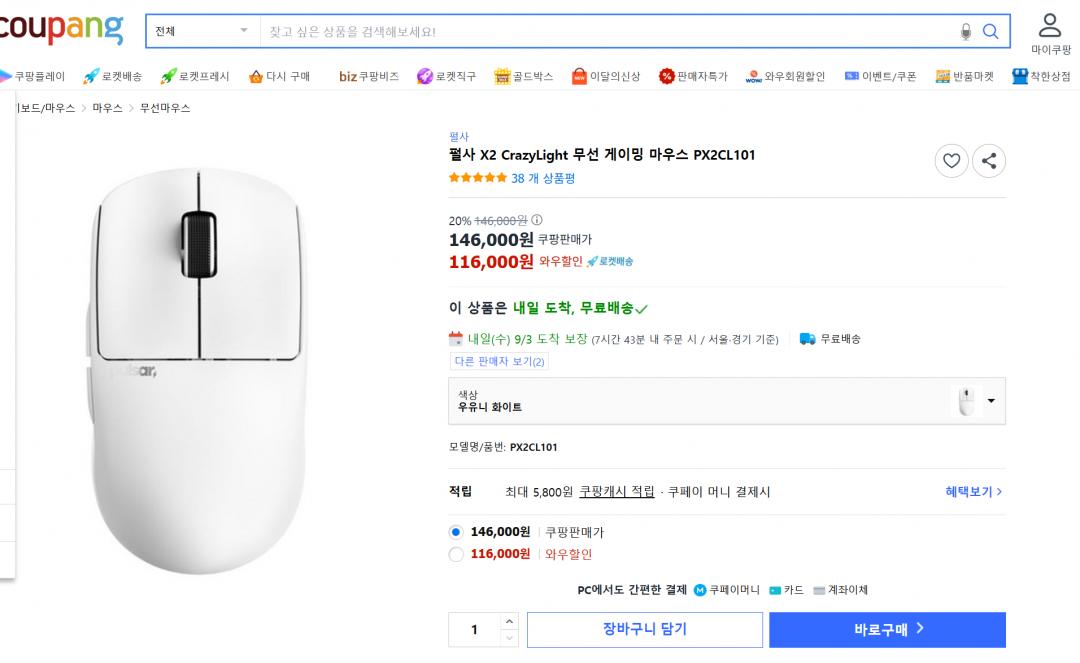Add product to wishlist with heart icon
This screenshot has width=1080, height=663.
click(x=951, y=161)
